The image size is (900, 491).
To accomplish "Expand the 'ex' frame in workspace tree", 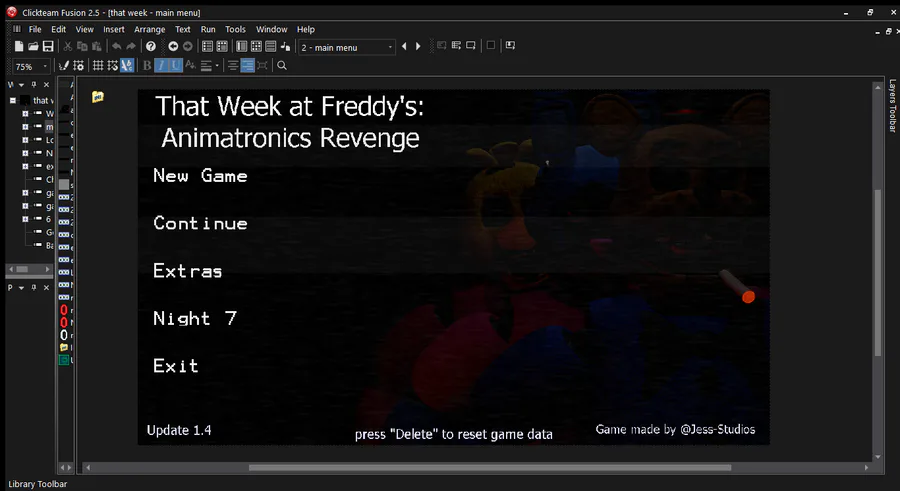I will [x=25, y=167].
